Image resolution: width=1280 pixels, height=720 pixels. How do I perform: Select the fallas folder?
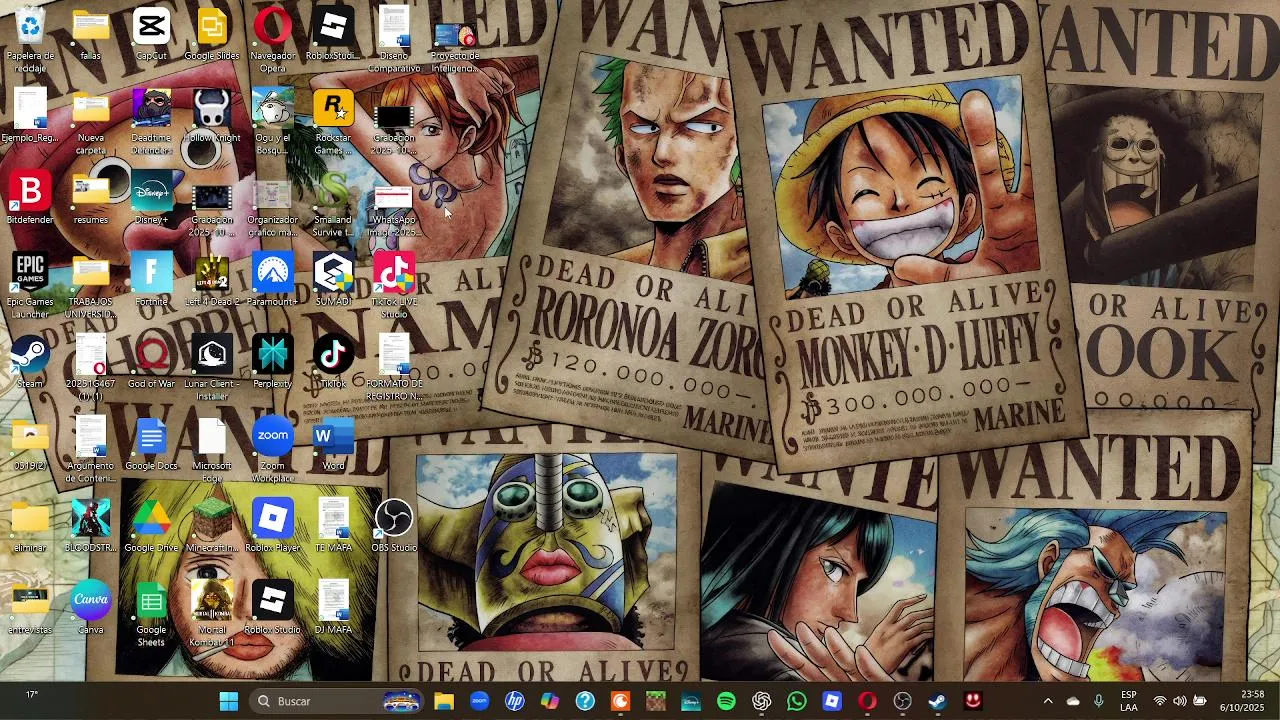[91, 35]
